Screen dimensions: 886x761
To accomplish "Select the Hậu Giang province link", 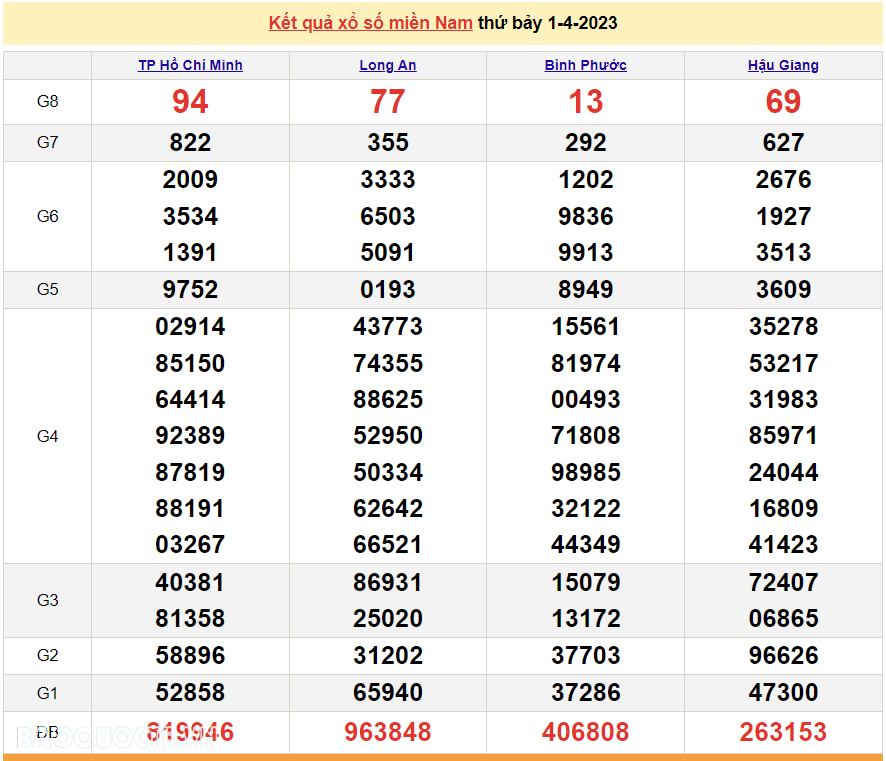I will [783, 65].
